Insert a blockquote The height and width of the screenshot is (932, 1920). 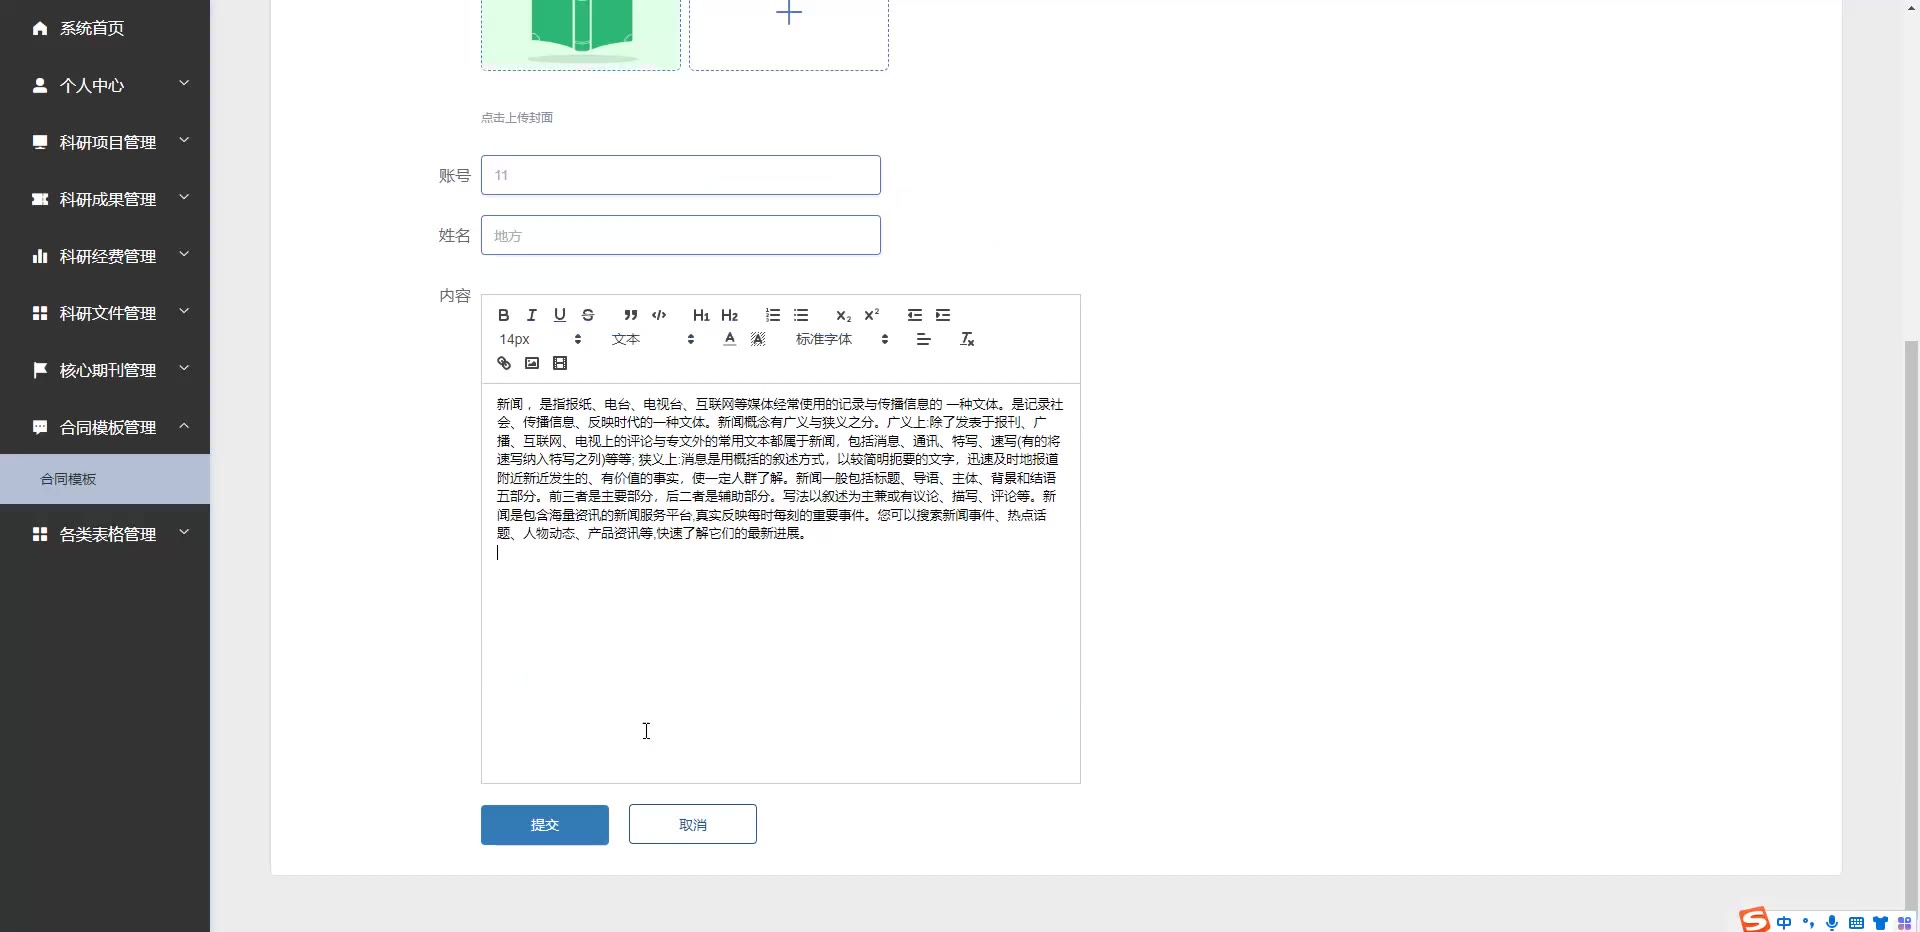[631, 315]
